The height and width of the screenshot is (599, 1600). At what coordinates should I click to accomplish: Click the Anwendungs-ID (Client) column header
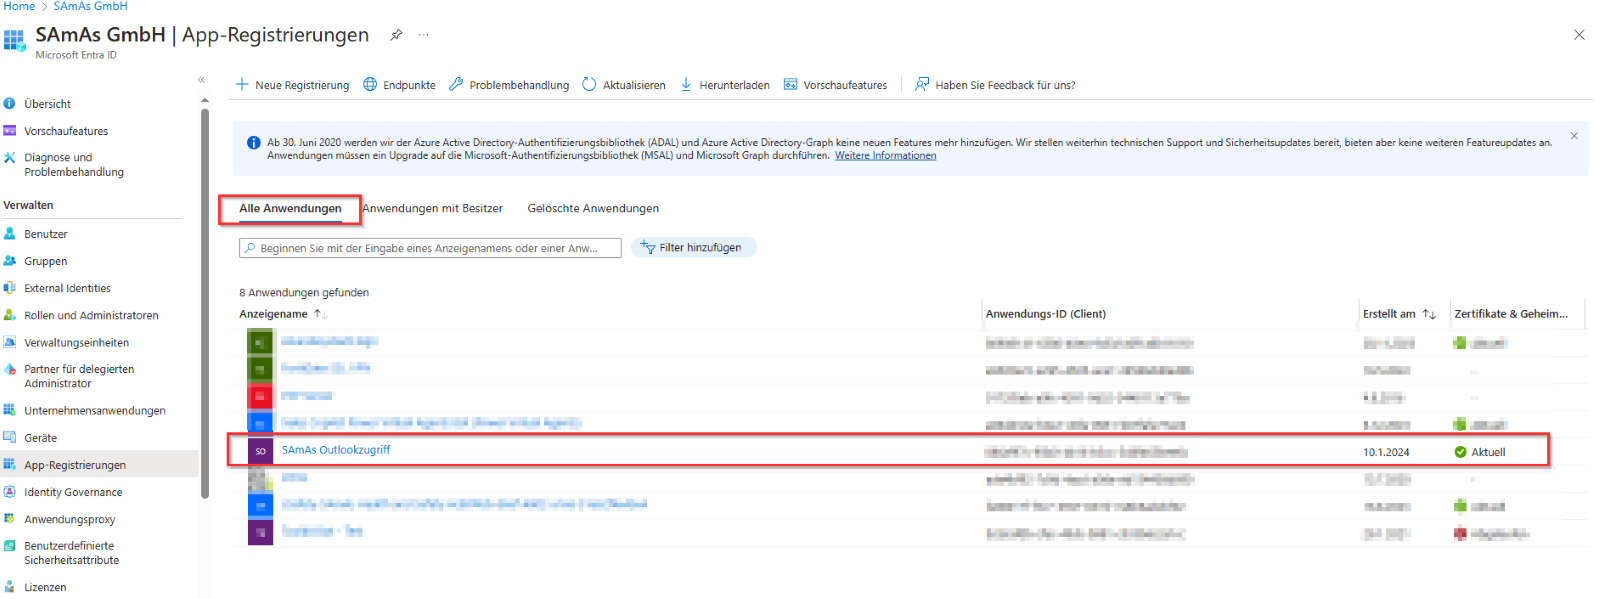tap(1046, 314)
